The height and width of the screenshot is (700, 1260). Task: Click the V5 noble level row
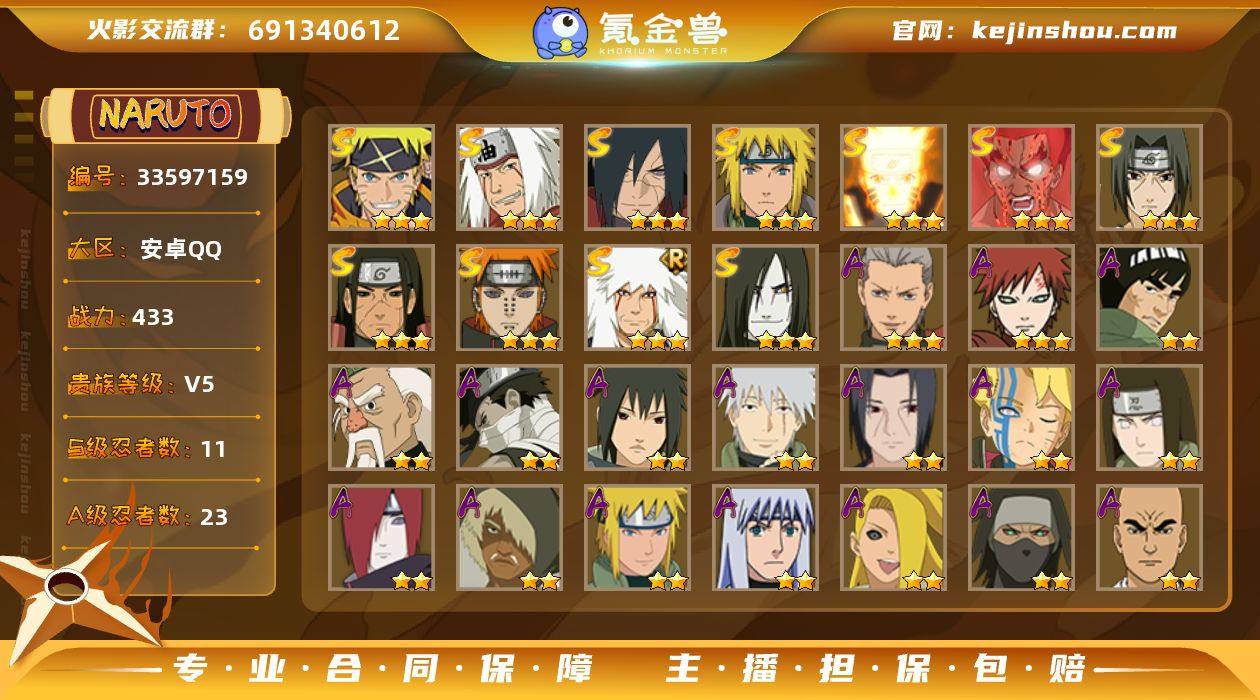pyautogui.click(x=162, y=384)
